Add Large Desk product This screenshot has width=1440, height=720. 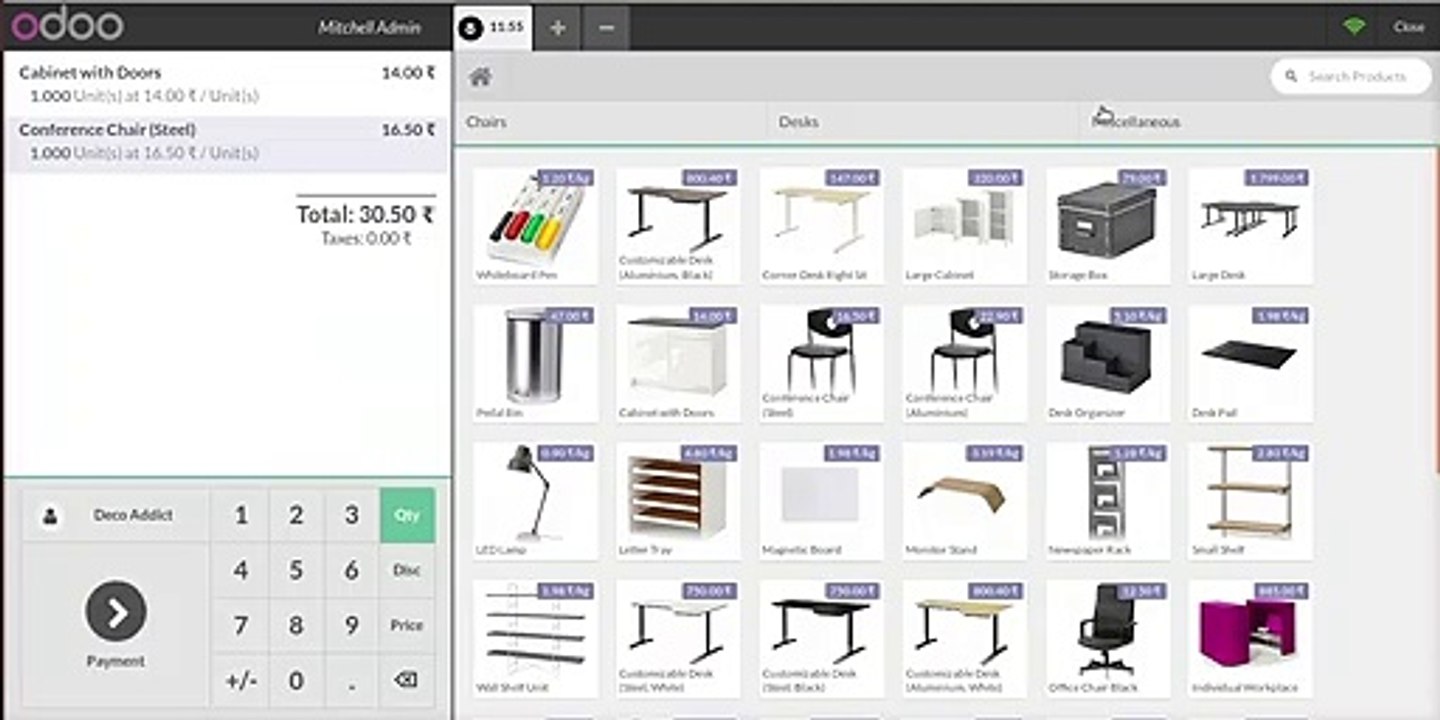(x=1251, y=226)
